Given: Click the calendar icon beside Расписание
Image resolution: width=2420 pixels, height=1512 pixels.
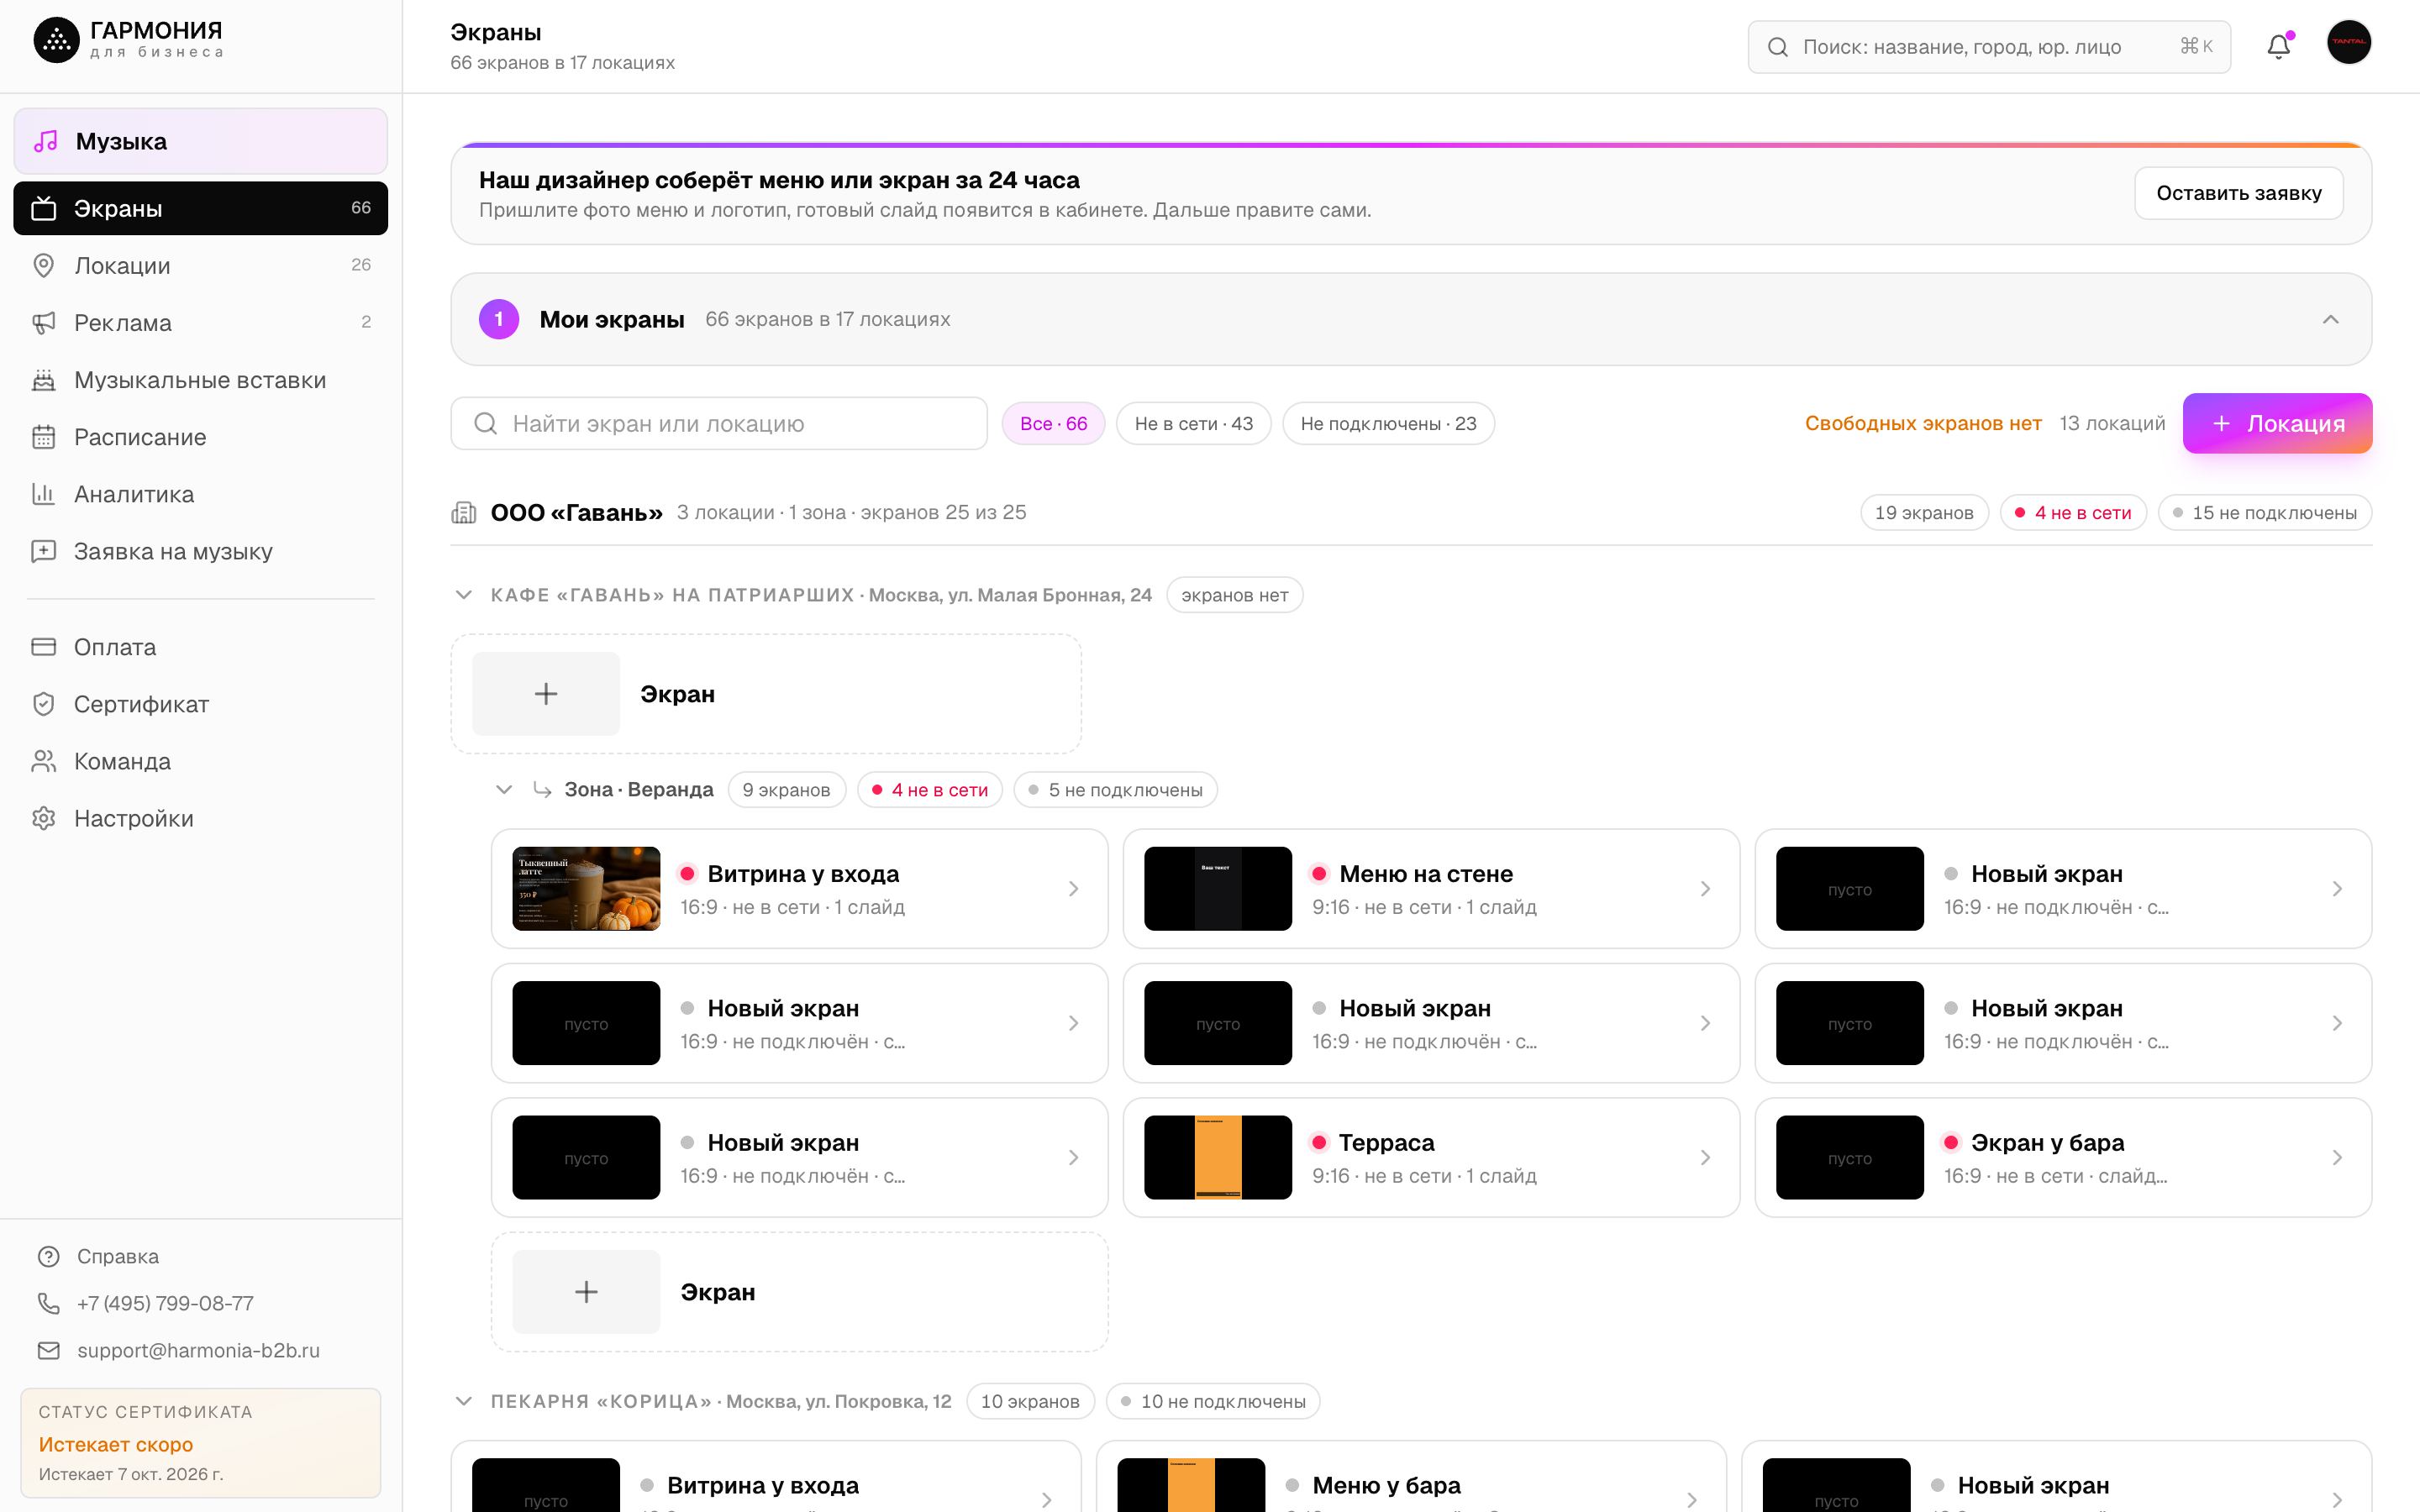Looking at the screenshot, I should point(43,437).
